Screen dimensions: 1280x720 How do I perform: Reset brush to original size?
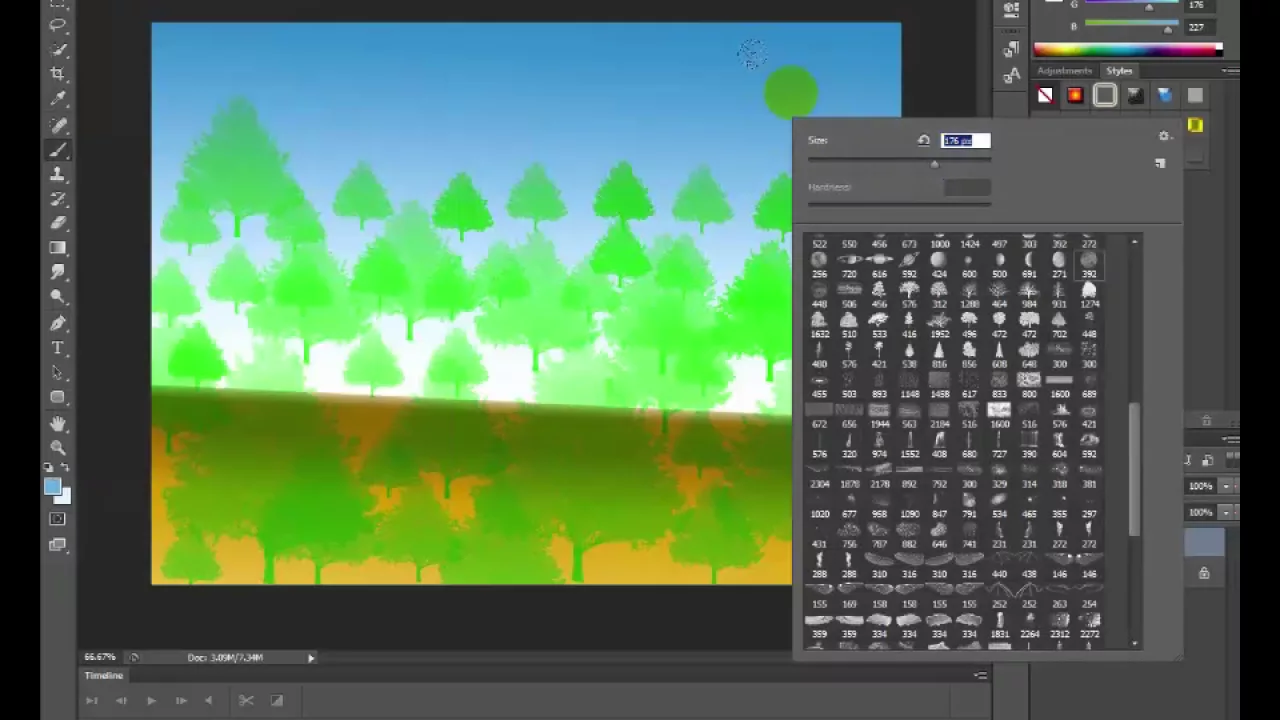point(923,141)
